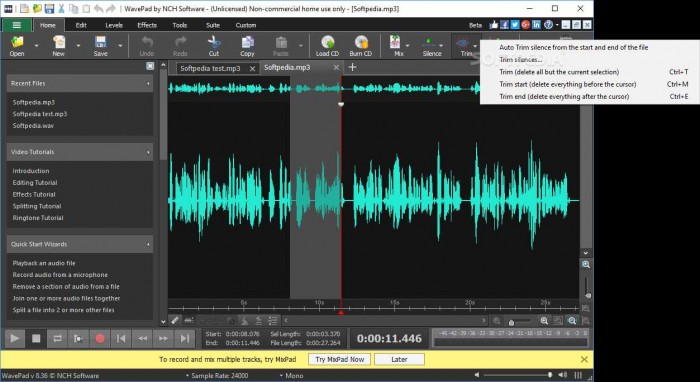The height and width of the screenshot is (382, 700).
Task: Share via the LinkedIn icon
Action: 536,25
